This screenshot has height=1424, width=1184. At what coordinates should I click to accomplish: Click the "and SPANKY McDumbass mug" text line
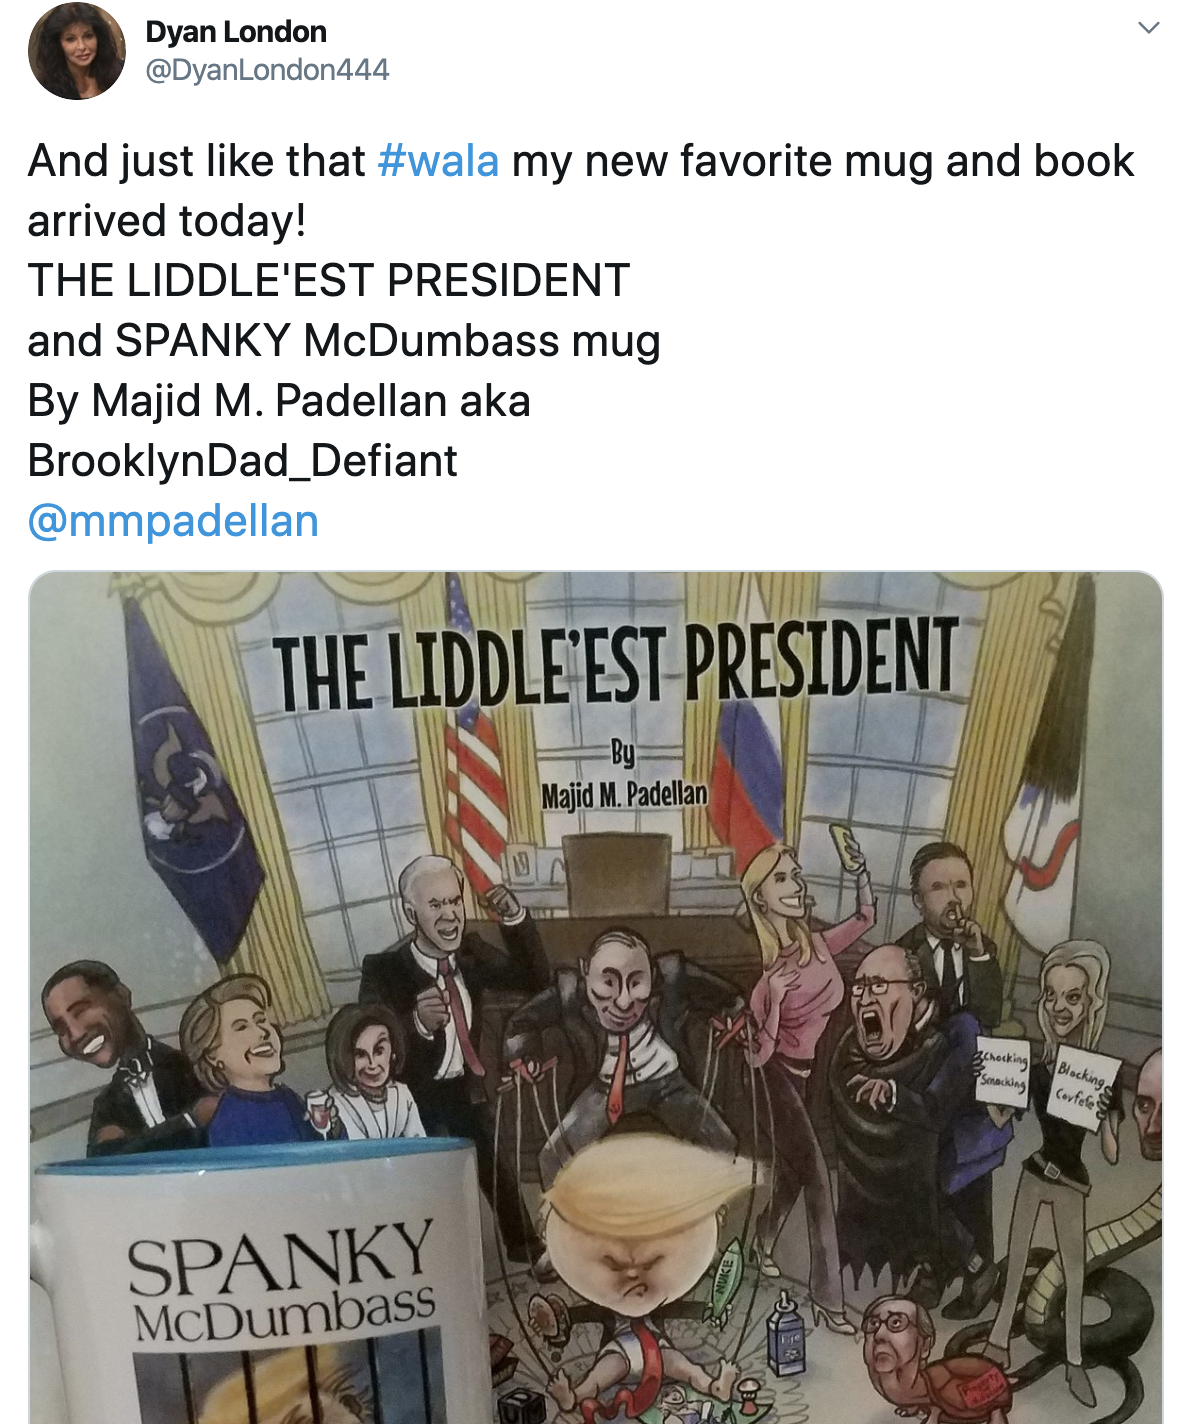344,341
